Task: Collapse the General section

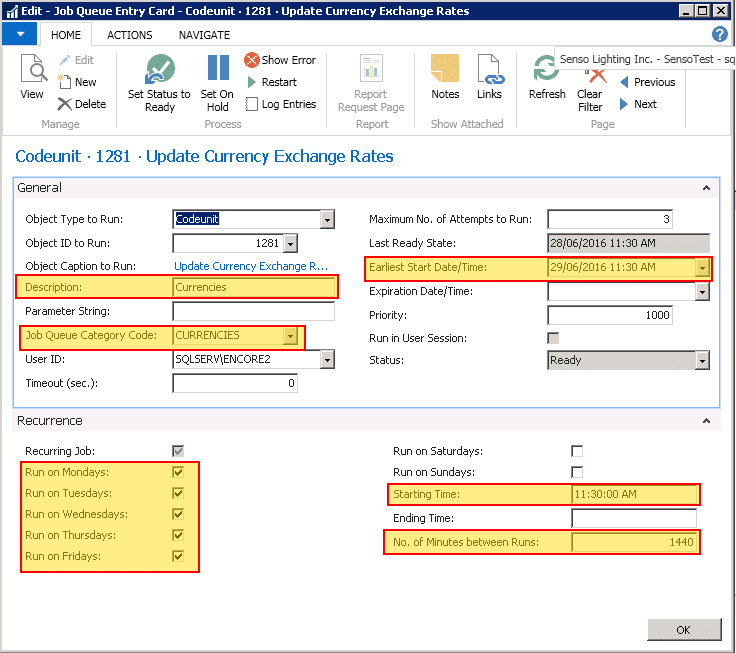Action: tap(706, 188)
